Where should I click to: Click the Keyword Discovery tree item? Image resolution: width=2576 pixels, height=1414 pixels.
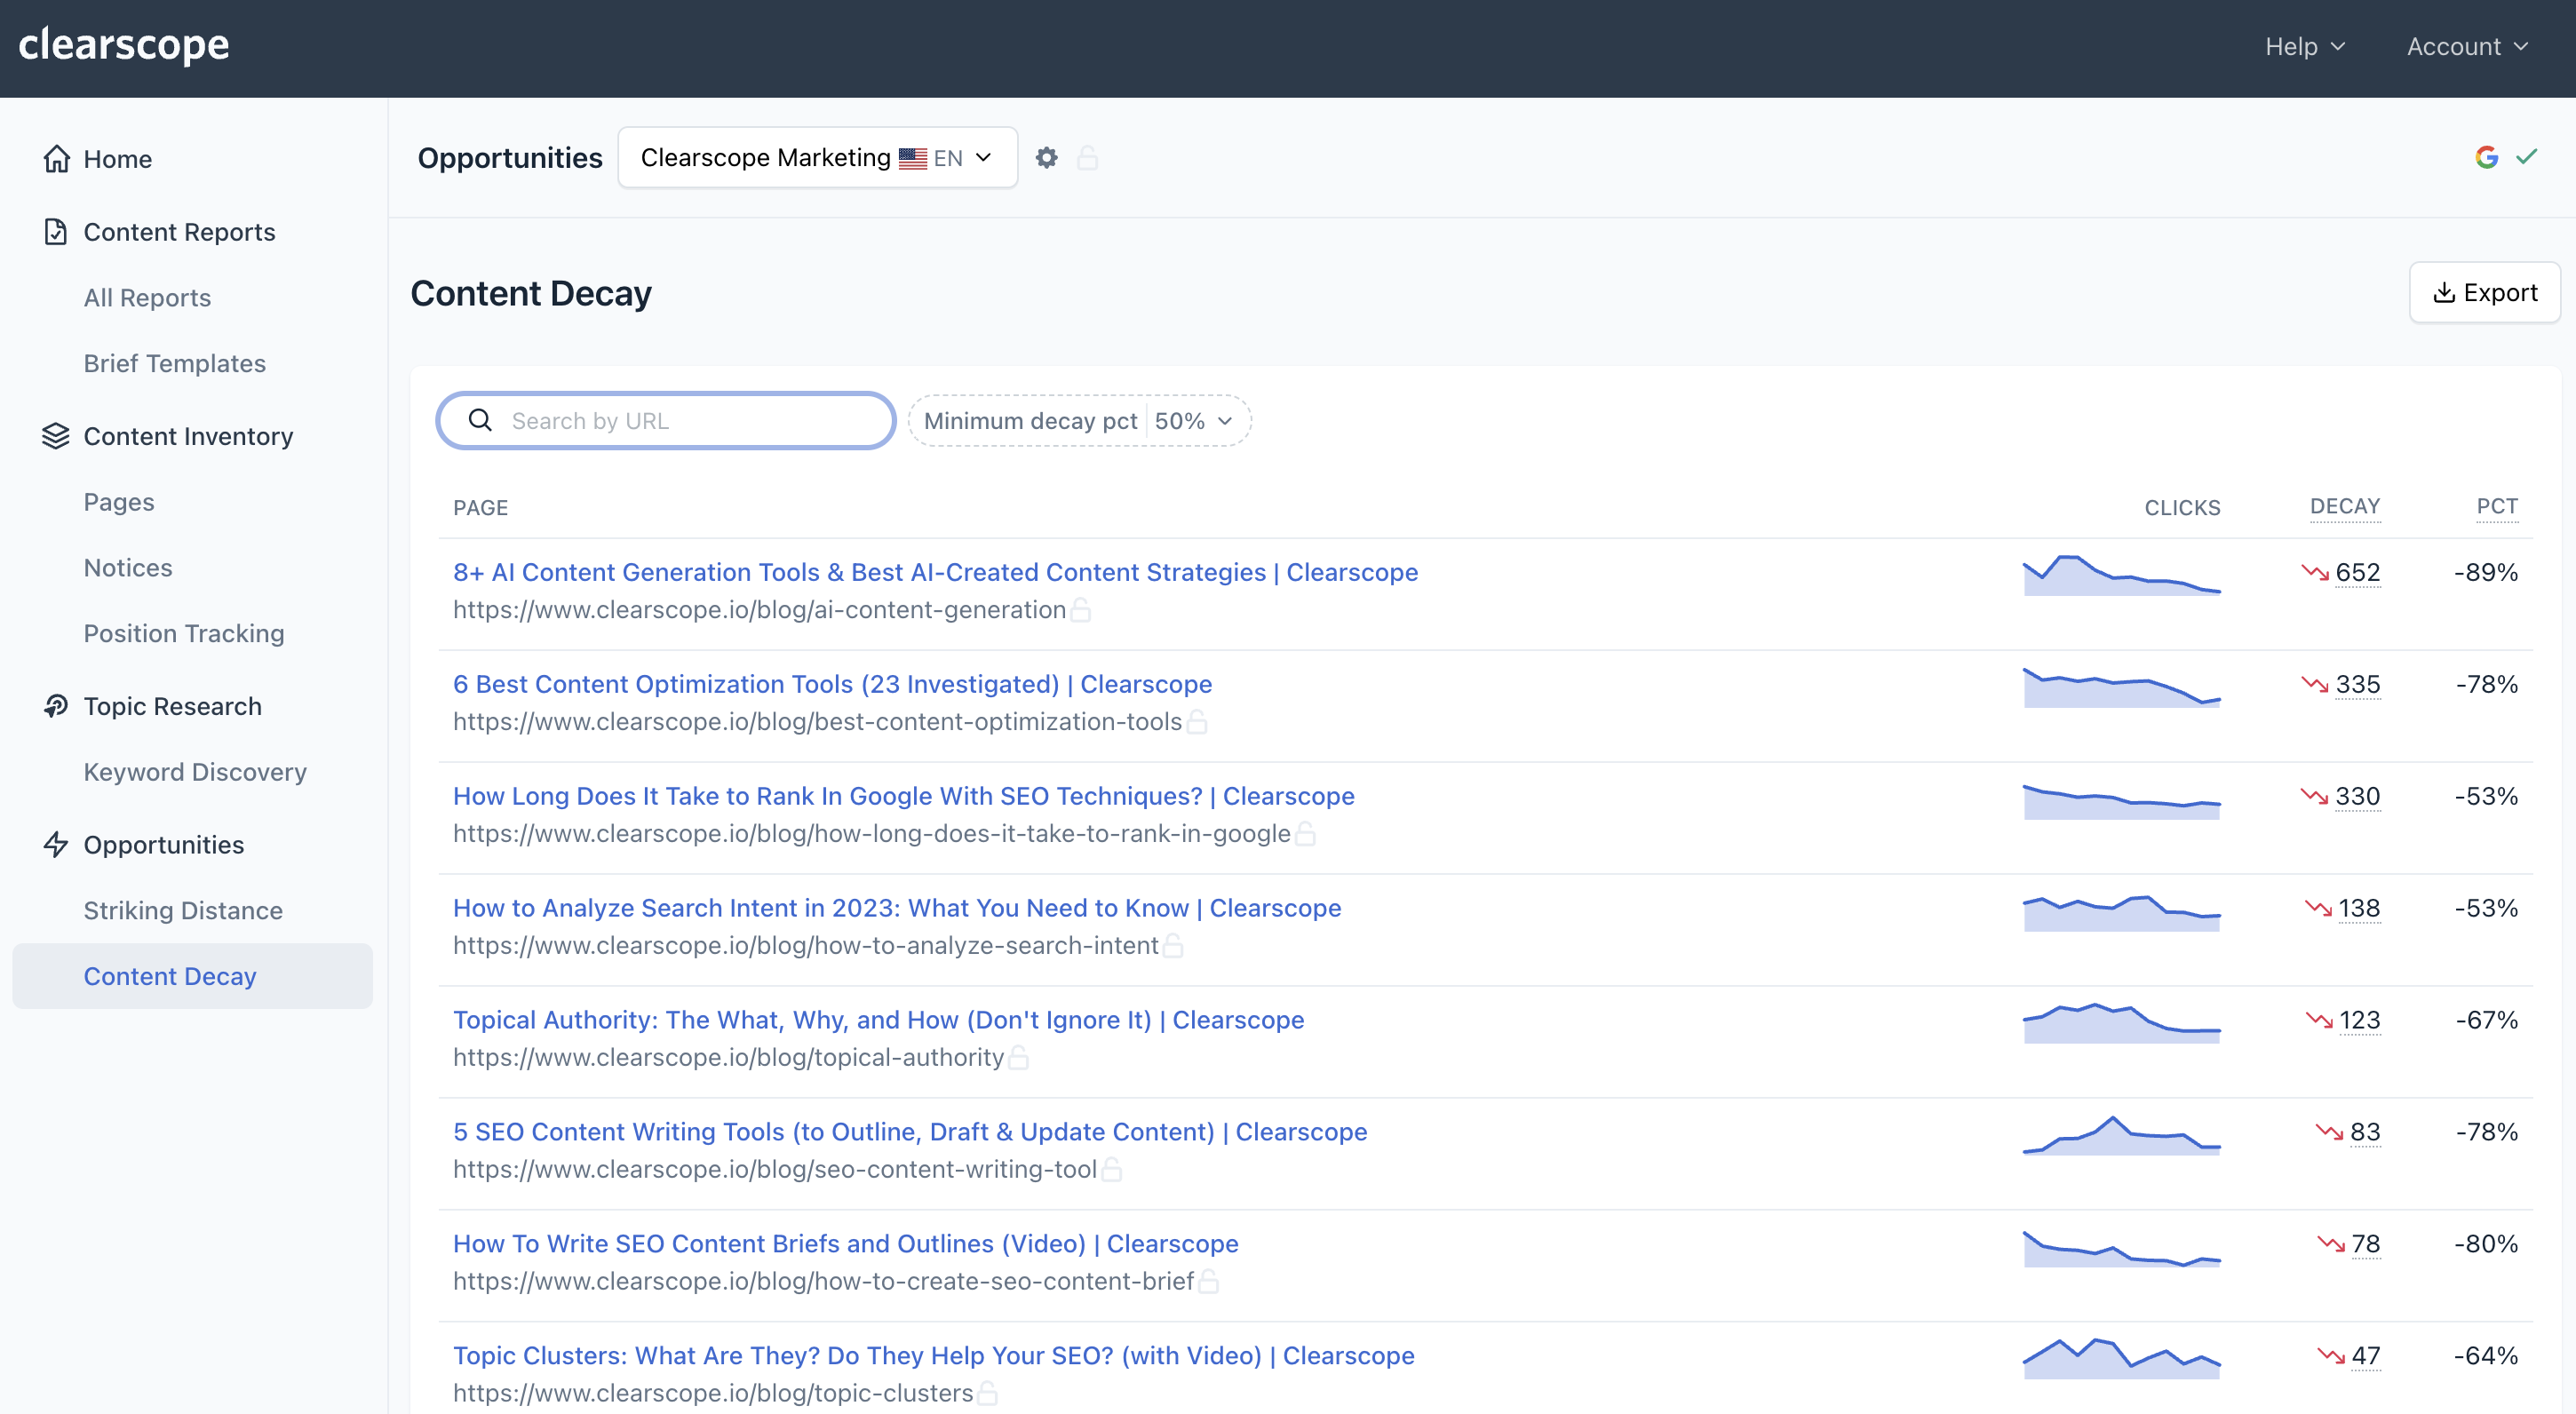click(x=195, y=770)
